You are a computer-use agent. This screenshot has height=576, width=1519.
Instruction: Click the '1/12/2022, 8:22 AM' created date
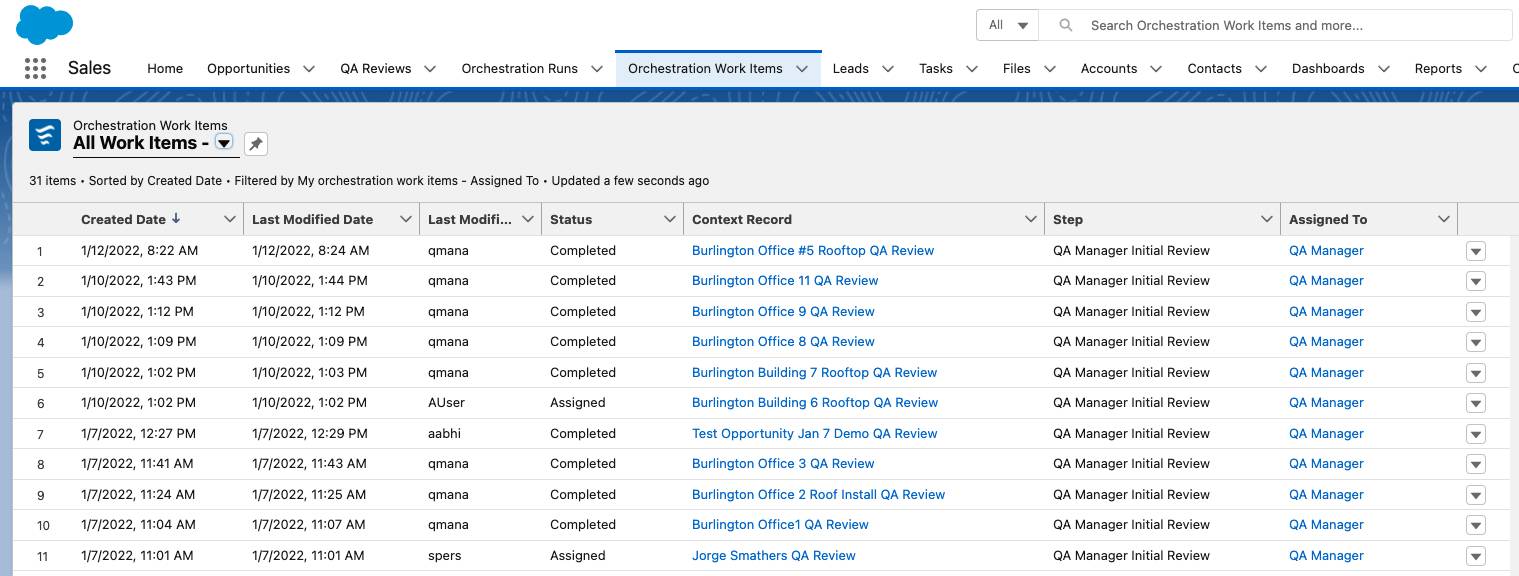coord(139,251)
